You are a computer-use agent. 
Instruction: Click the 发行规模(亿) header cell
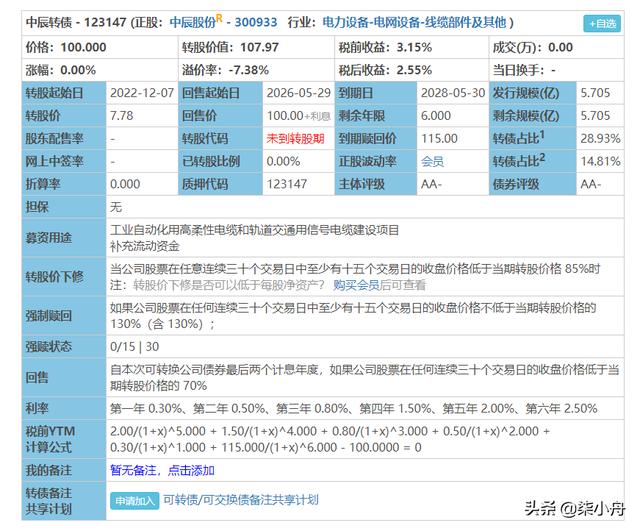point(532,93)
